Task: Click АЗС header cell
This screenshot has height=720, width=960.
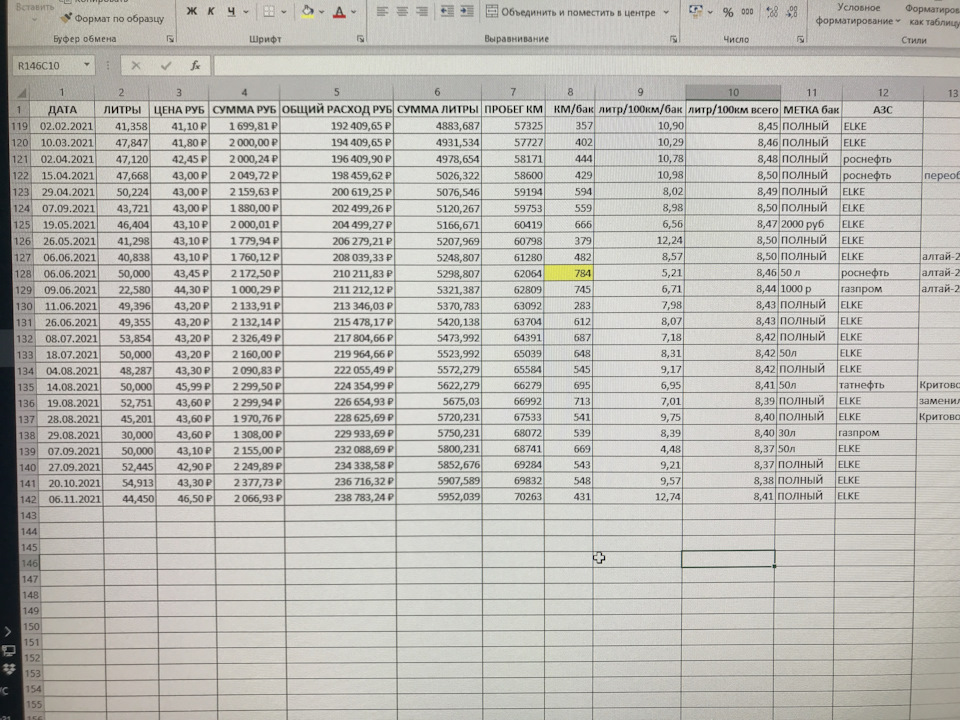Action: [x=882, y=110]
